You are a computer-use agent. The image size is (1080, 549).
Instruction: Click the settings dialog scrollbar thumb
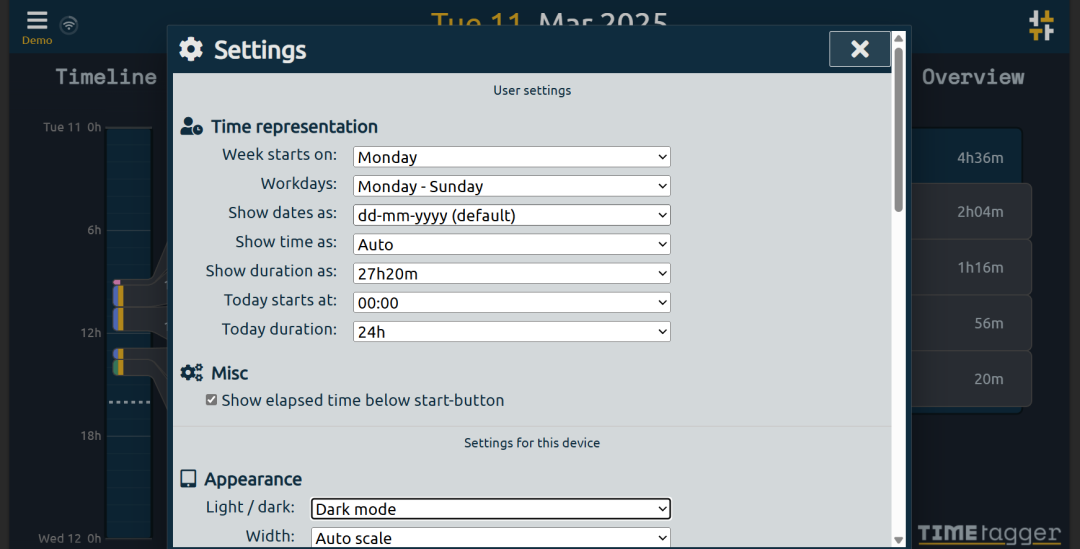coord(898,130)
